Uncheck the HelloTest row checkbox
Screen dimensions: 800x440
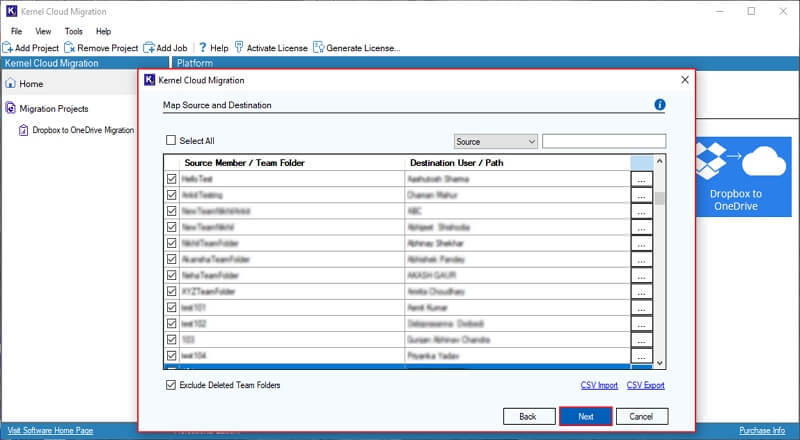point(171,179)
